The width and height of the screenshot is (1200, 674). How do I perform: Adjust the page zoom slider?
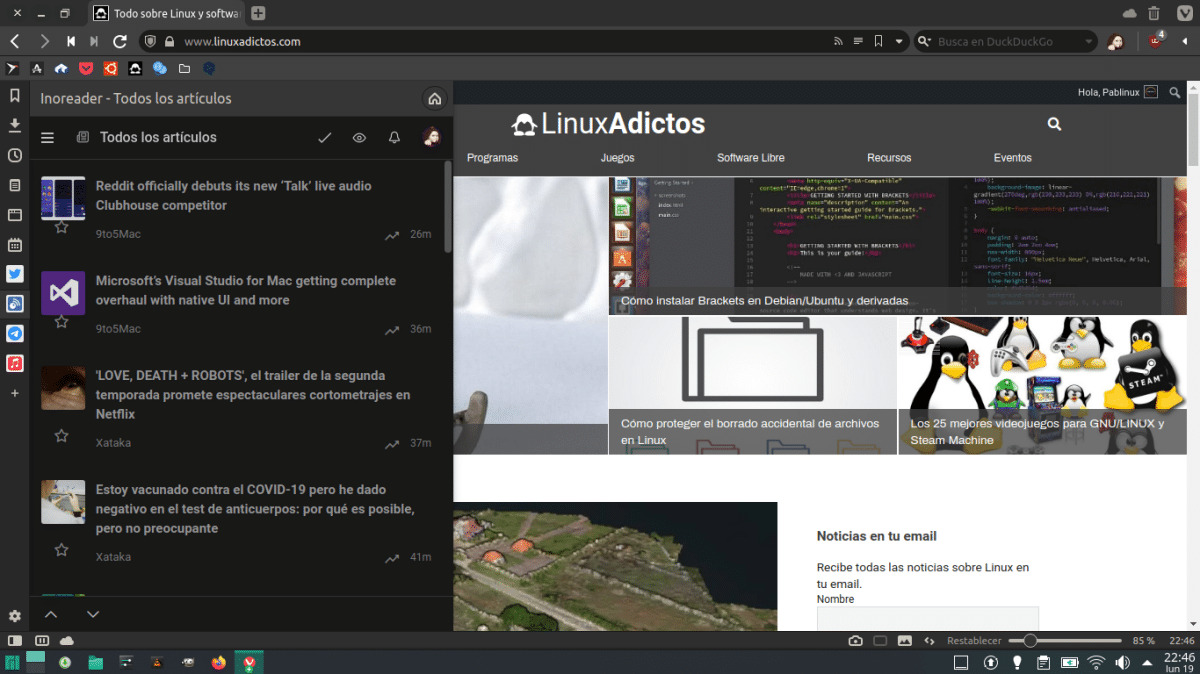[x=1029, y=640]
